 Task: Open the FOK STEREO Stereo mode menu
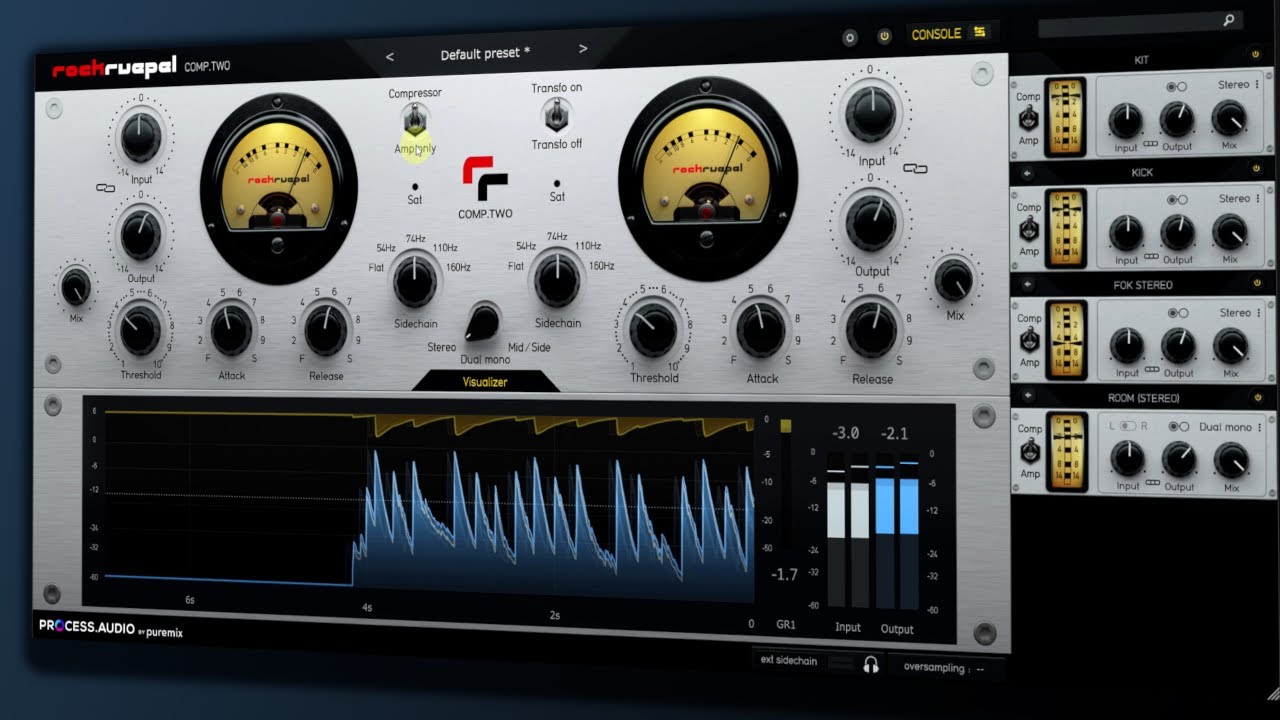(x=1238, y=313)
